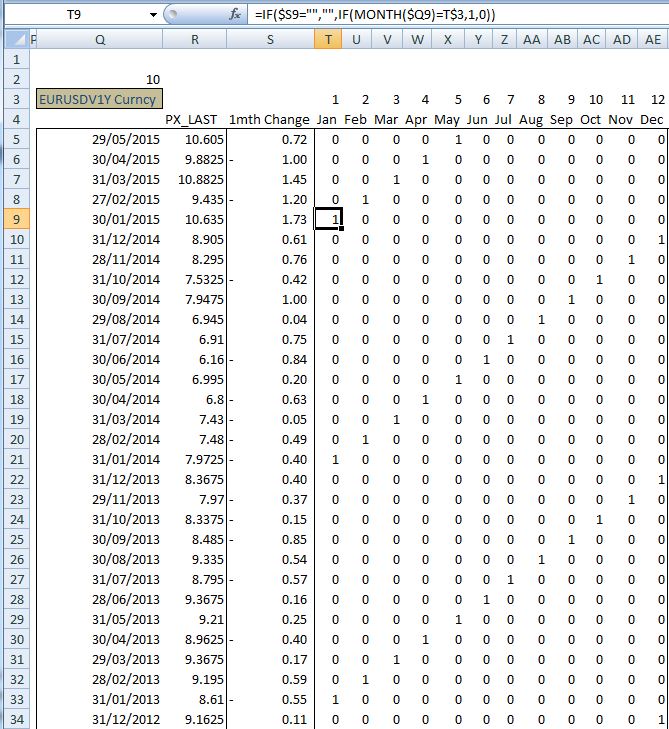Select the column Q header
The height and width of the screenshot is (729, 669).
pyautogui.click(x=99, y=39)
